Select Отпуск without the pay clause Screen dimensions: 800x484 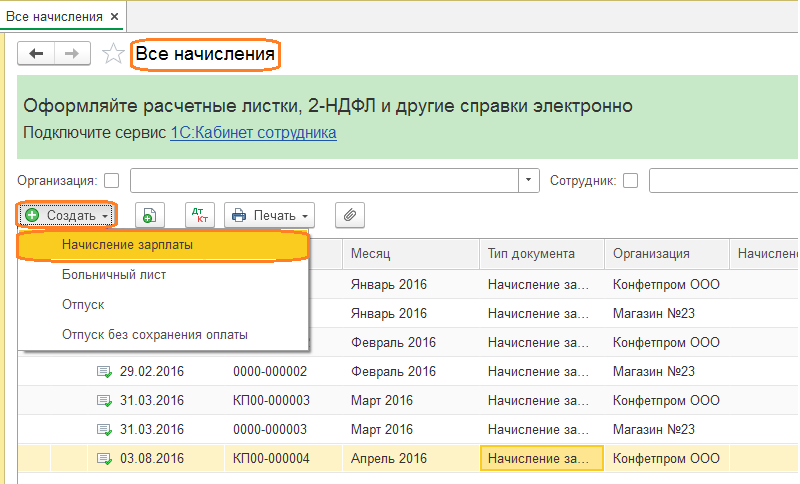(x=82, y=304)
